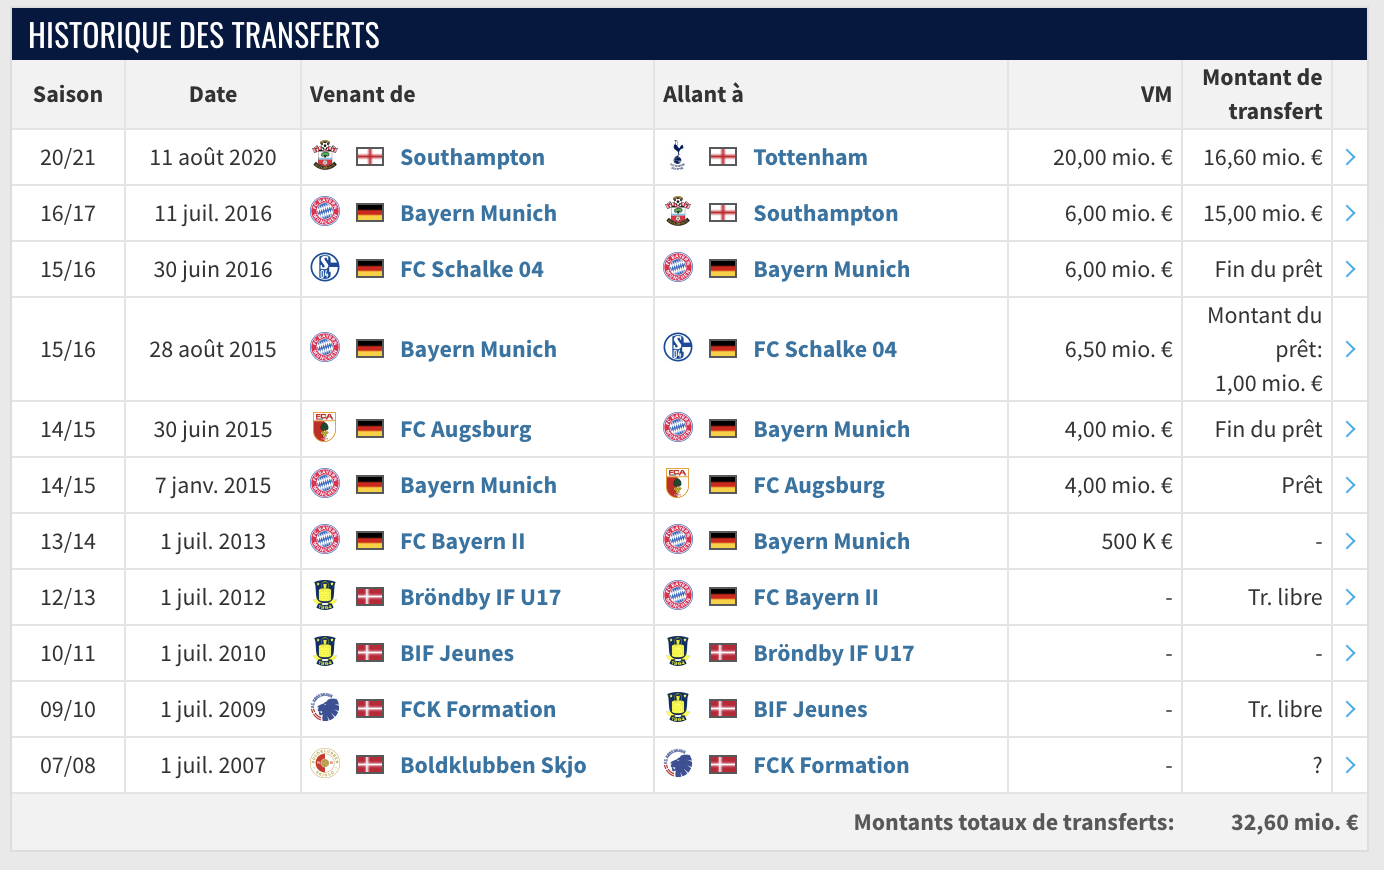Viewport: 1384px width, 870px height.
Task: Open the Tottenham club link
Action: coord(810,157)
